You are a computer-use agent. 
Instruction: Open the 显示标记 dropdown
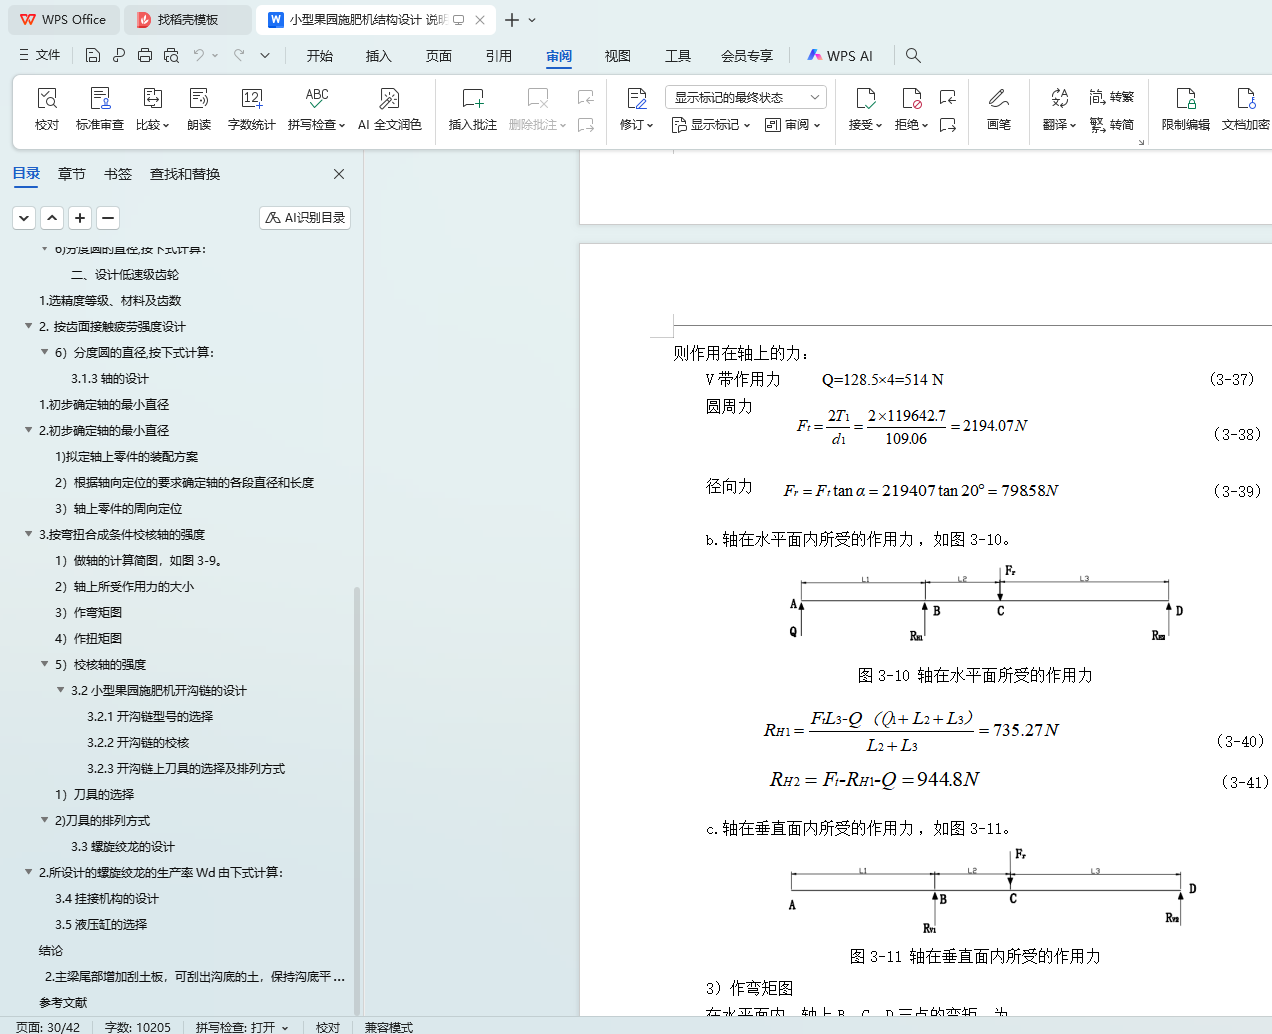(710, 125)
